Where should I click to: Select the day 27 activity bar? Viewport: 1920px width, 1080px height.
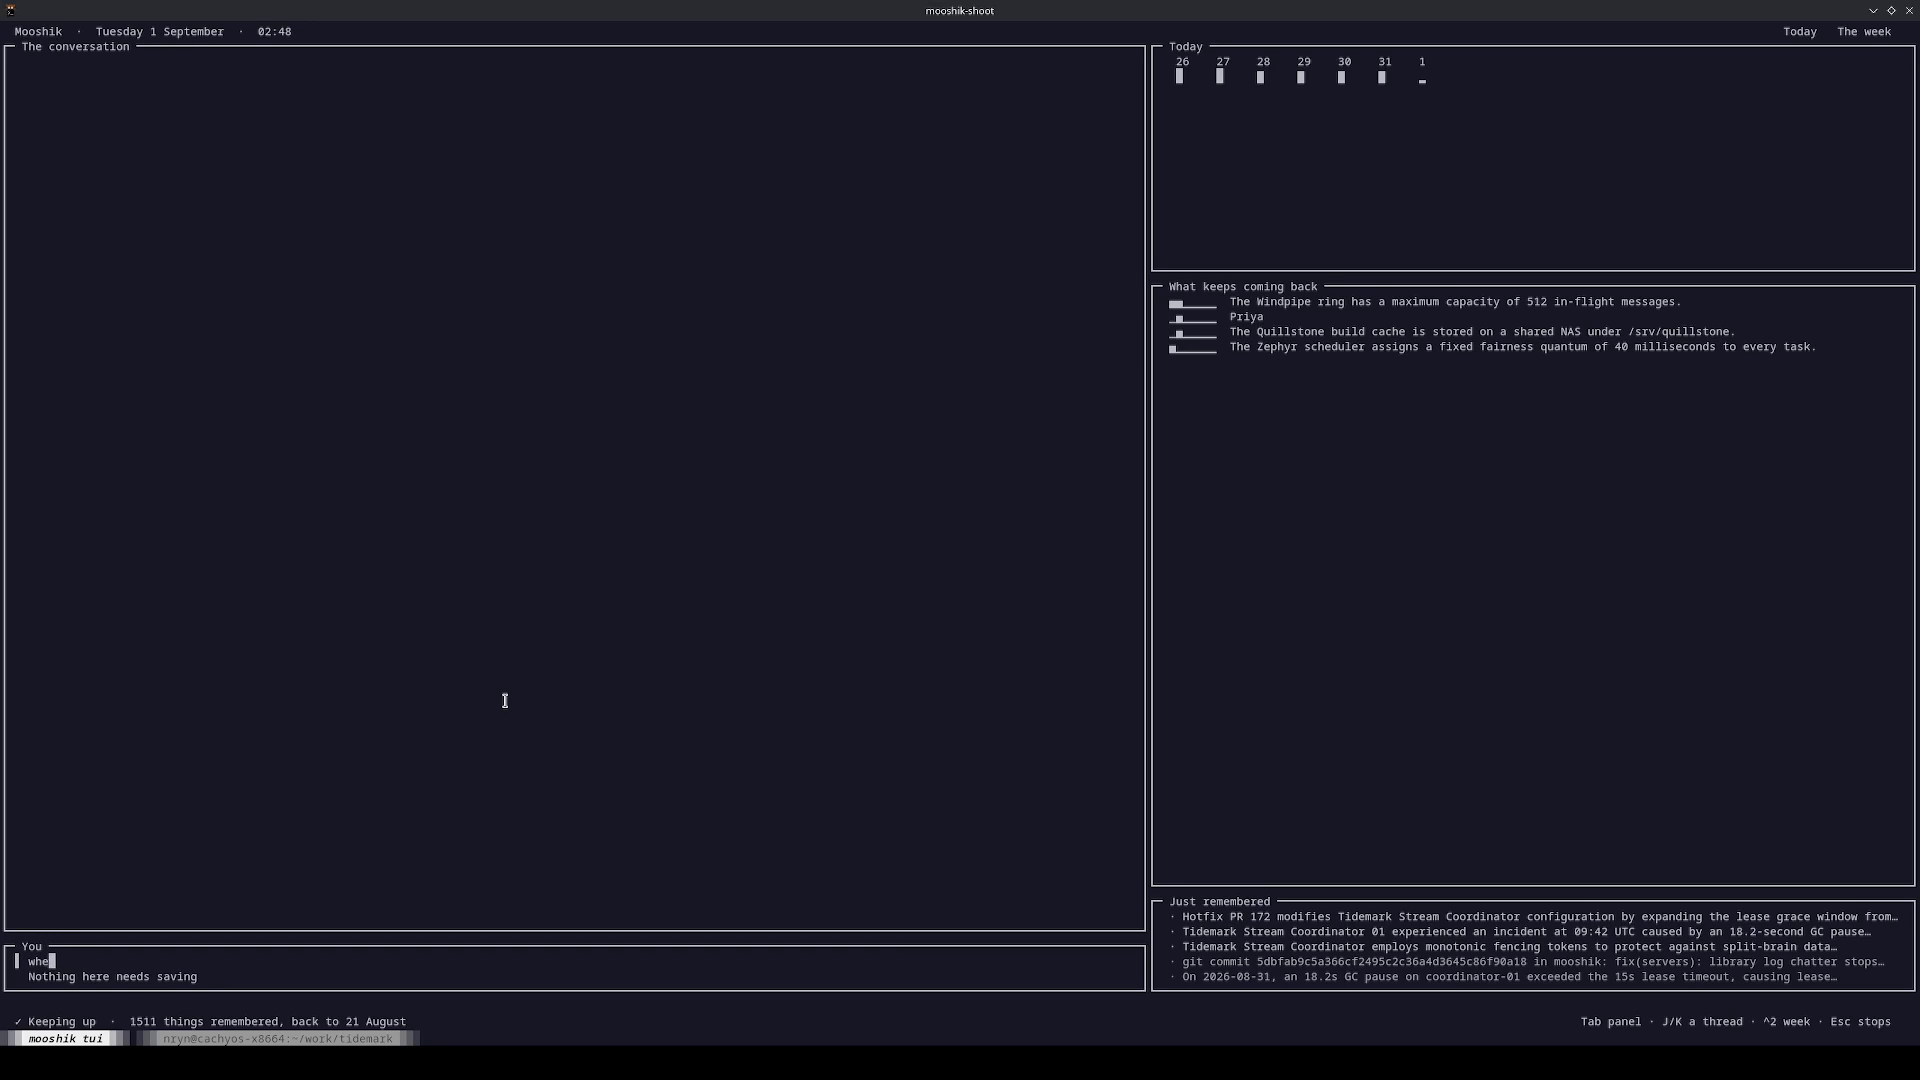tap(1220, 77)
